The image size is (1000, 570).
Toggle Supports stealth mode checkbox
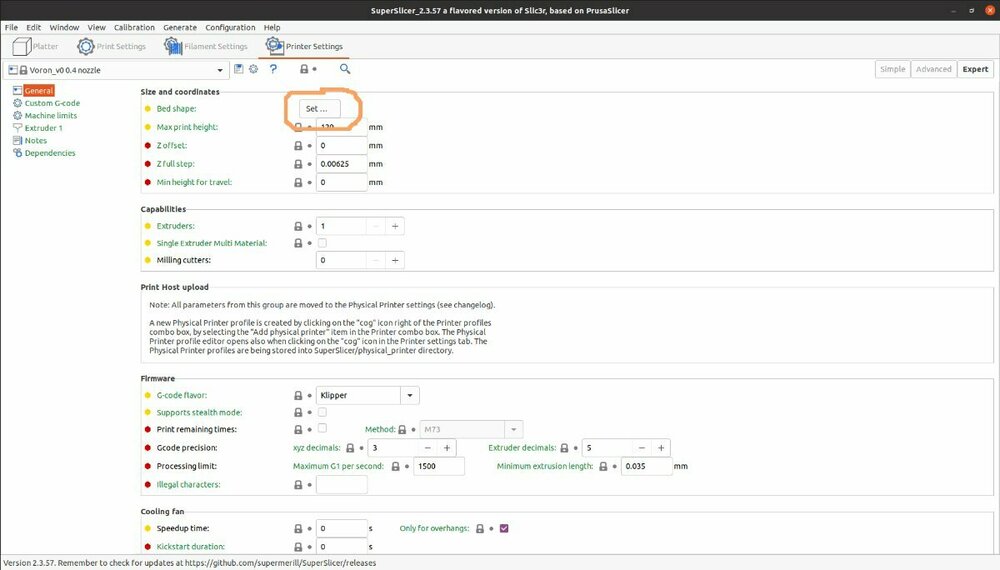click(322, 413)
